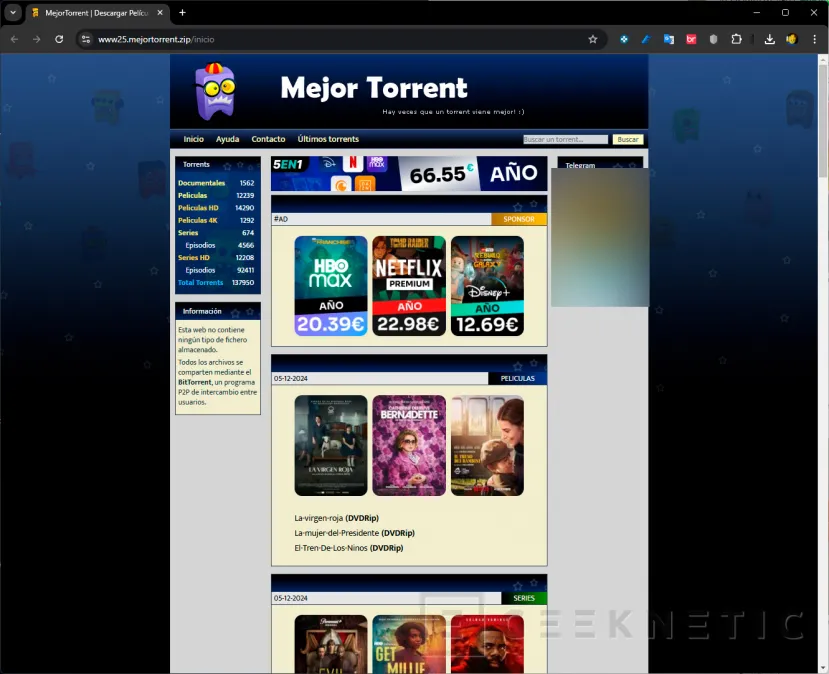Image resolution: width=829 pixels, height=674 pixels.
Task: Click the forward navigation arrow
Action: click(x=38, y=39)
